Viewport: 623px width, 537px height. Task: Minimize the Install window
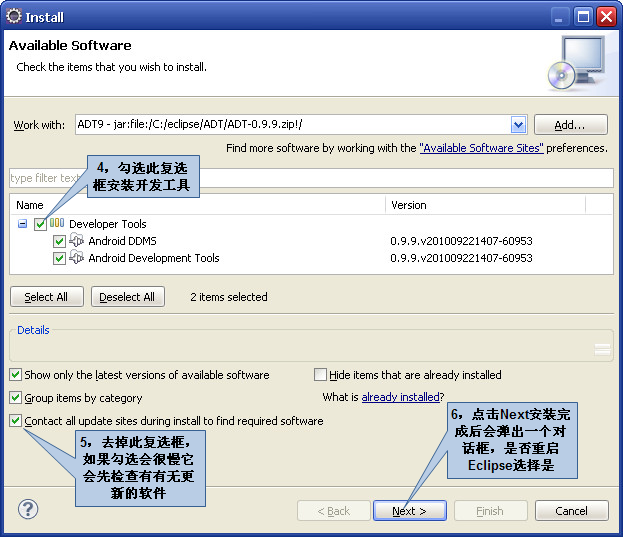click(559, 17)
